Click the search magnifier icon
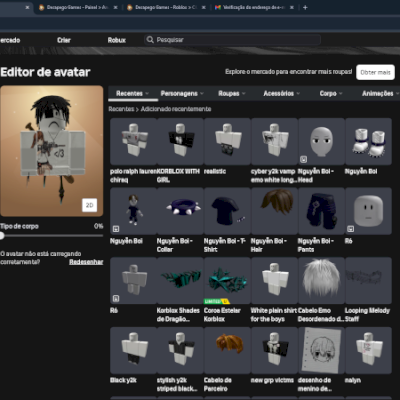Screen dimensions: 400x400 (150, 40)
